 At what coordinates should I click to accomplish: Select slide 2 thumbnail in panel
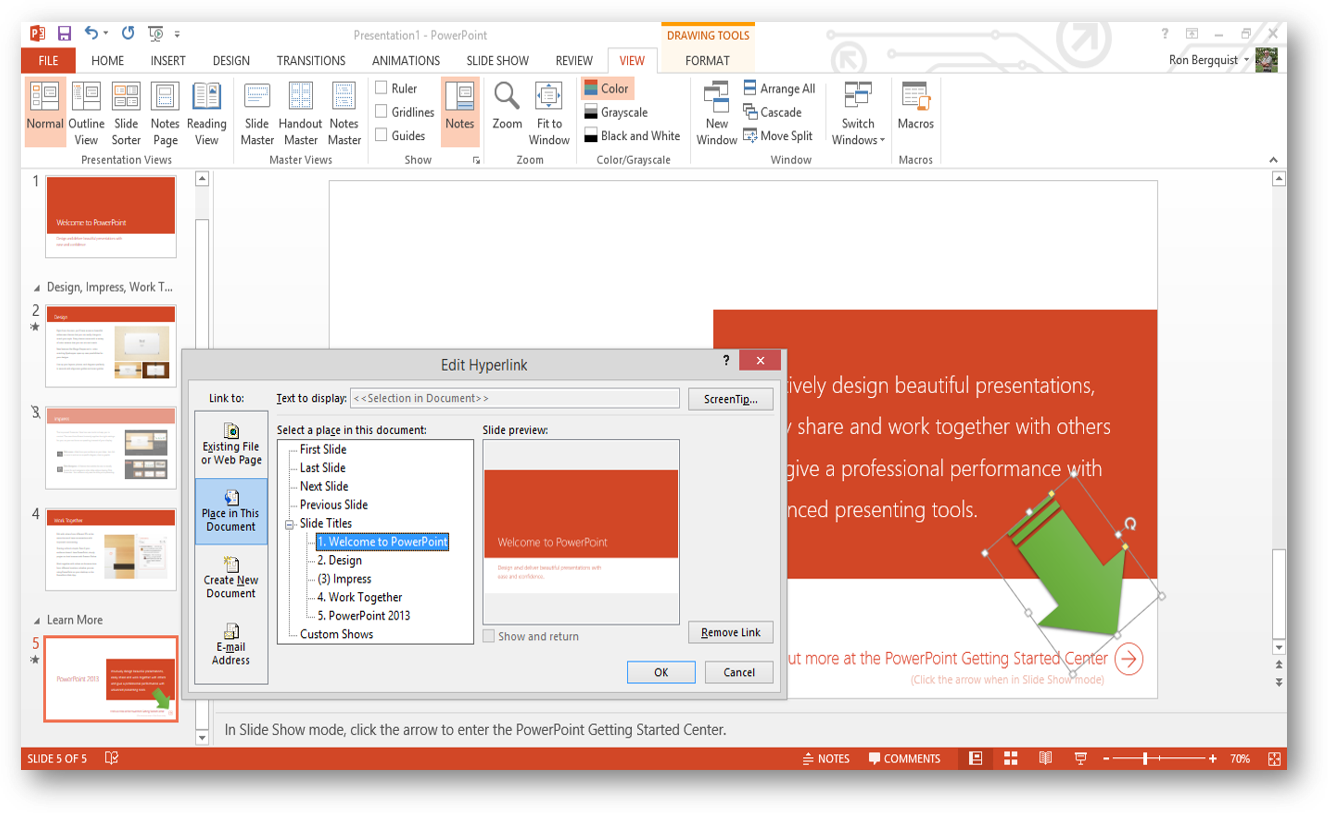(110, 345)
